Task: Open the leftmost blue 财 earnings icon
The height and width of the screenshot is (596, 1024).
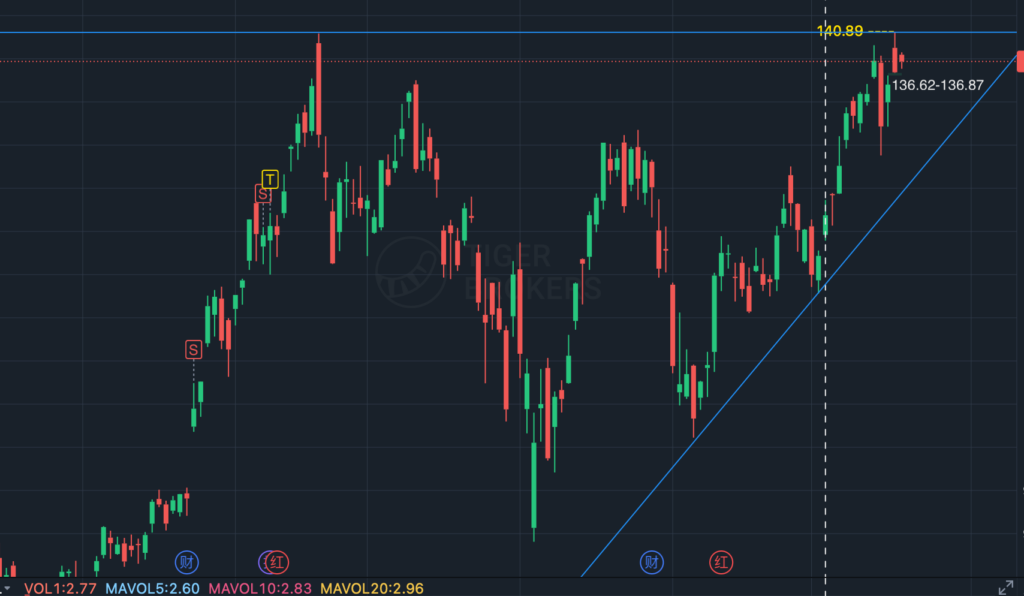Action: [186, 562]
